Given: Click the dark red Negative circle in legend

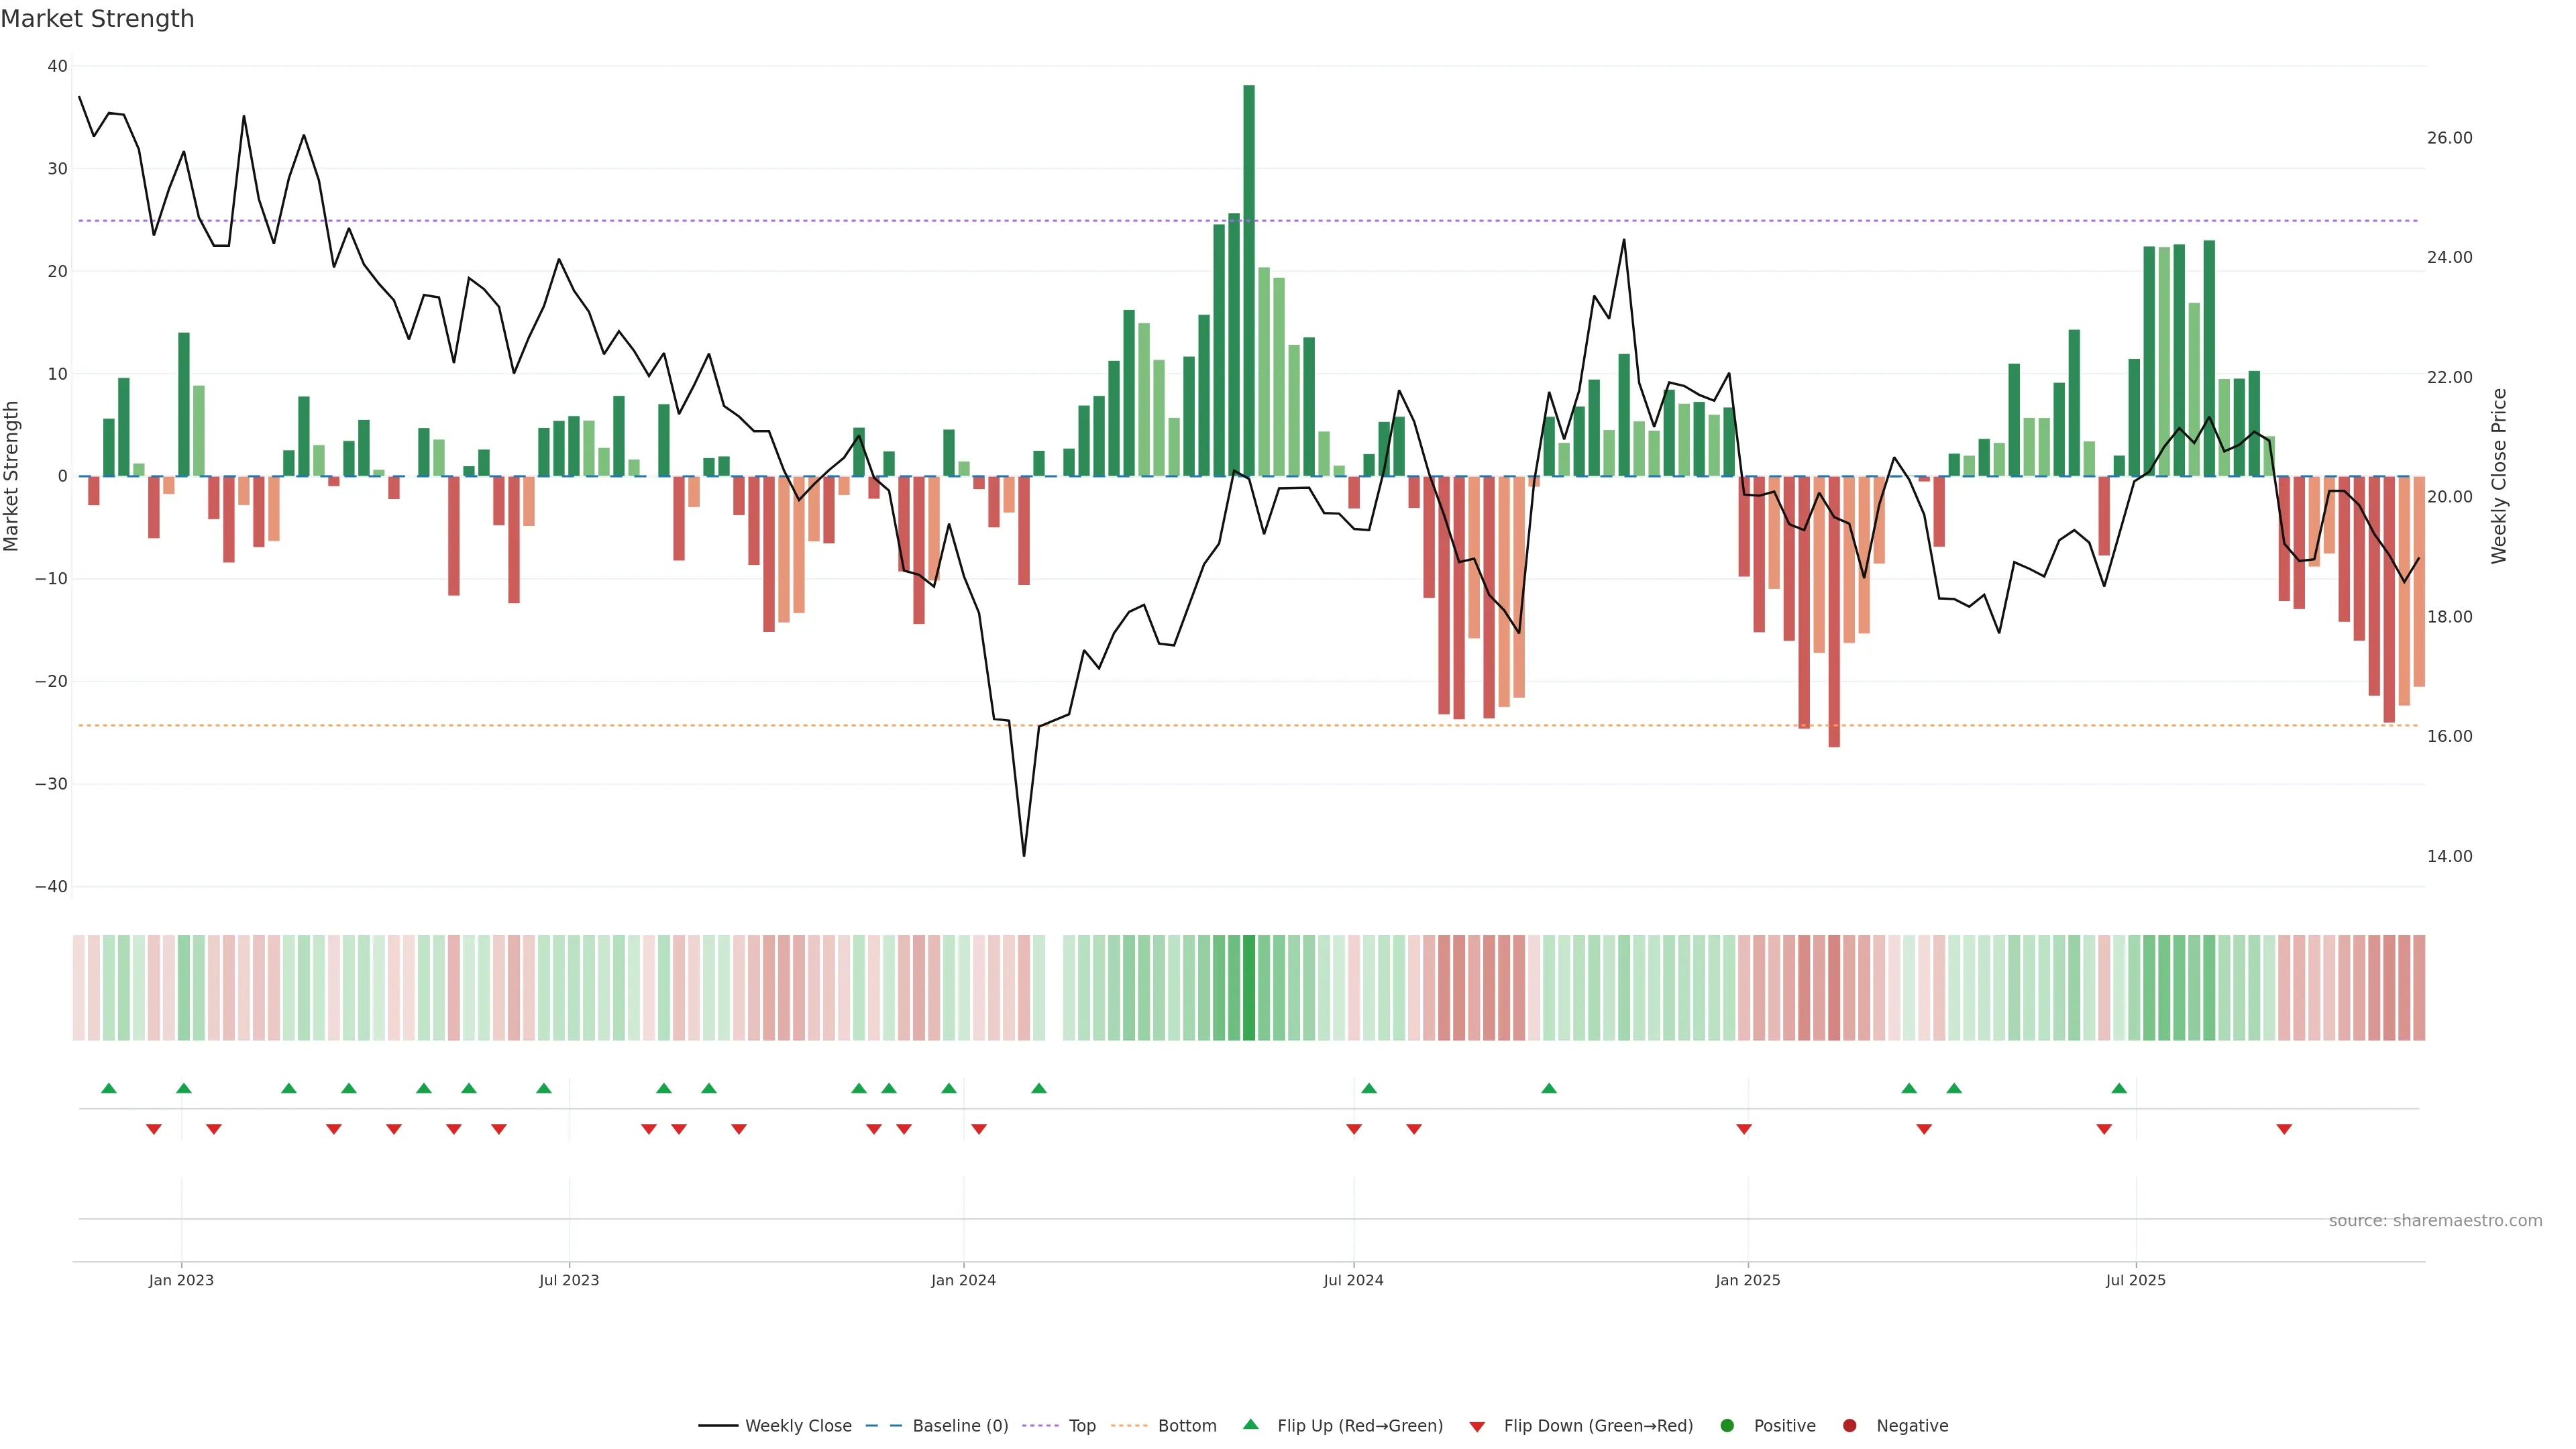Looking at the screenshot, I should [x=1849, y=1426].
